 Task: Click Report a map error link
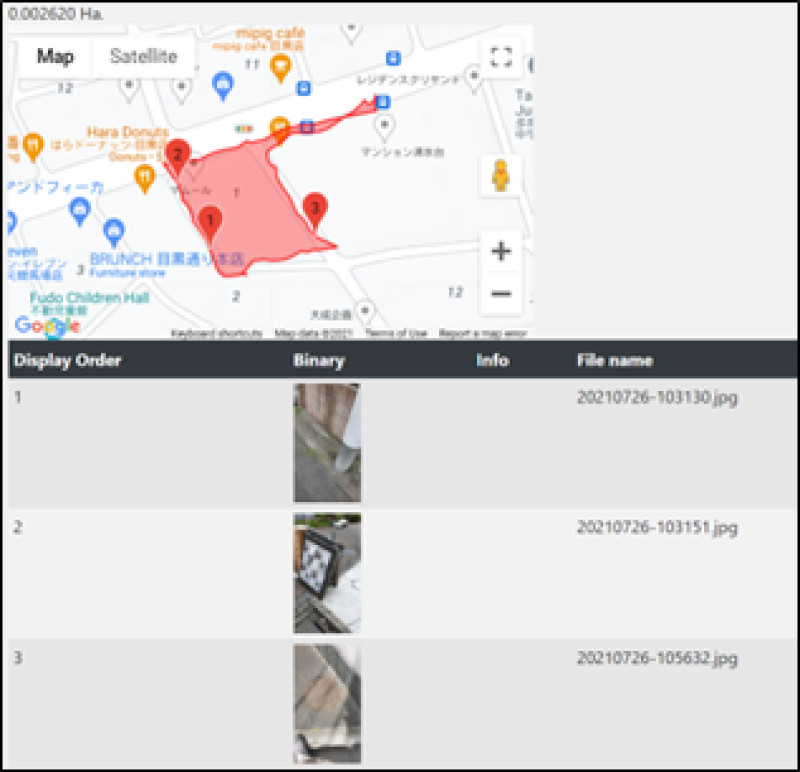coord(483,333)
